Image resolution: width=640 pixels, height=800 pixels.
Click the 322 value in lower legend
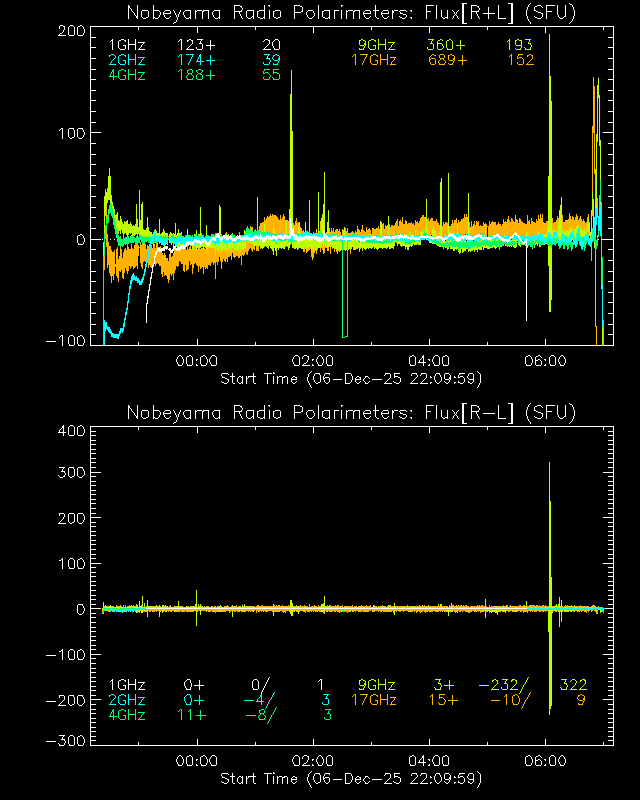pos(572,685)
